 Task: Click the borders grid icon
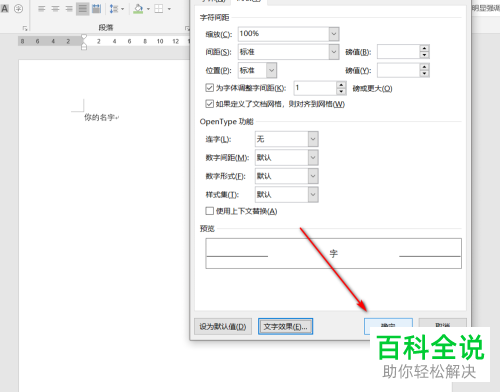(159, 9)
